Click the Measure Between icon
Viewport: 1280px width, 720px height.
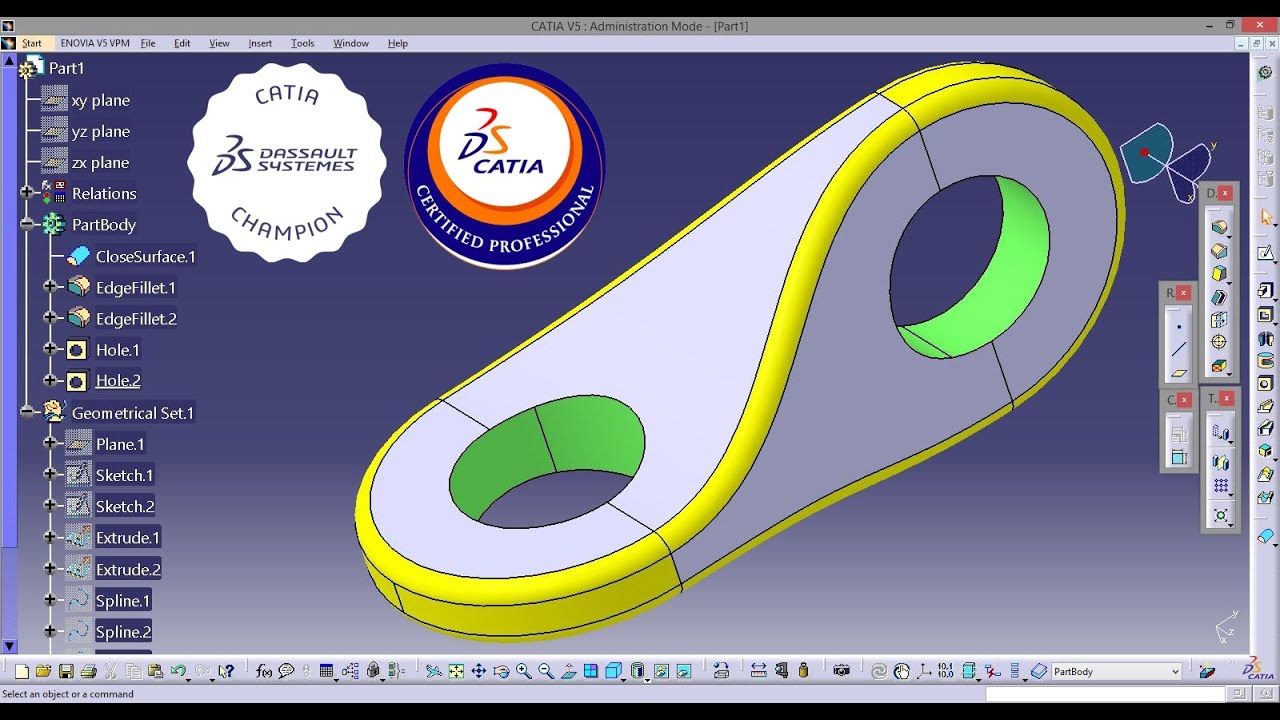point(758,671)
